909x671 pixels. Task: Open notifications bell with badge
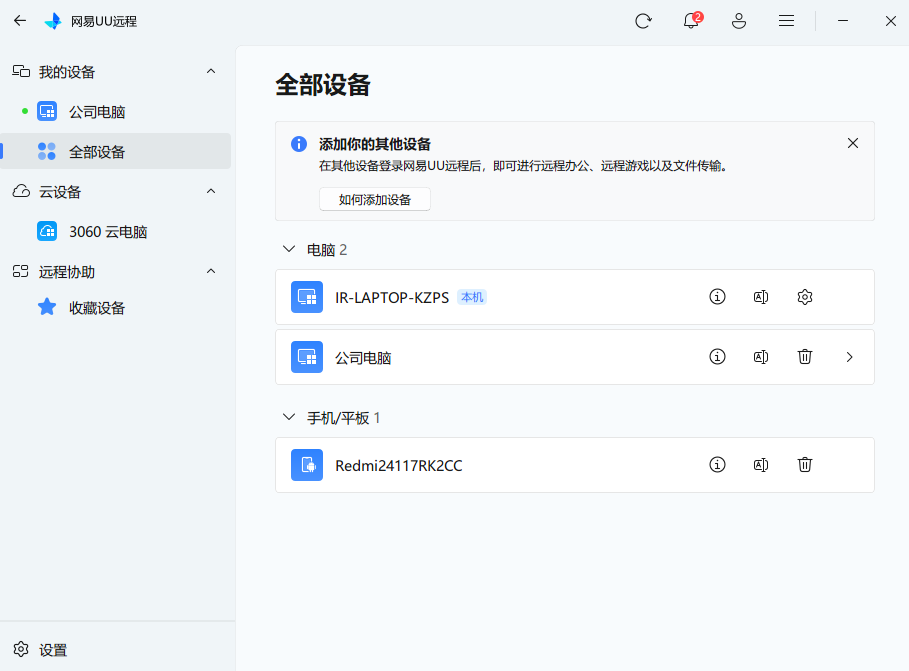pos(691,21)
